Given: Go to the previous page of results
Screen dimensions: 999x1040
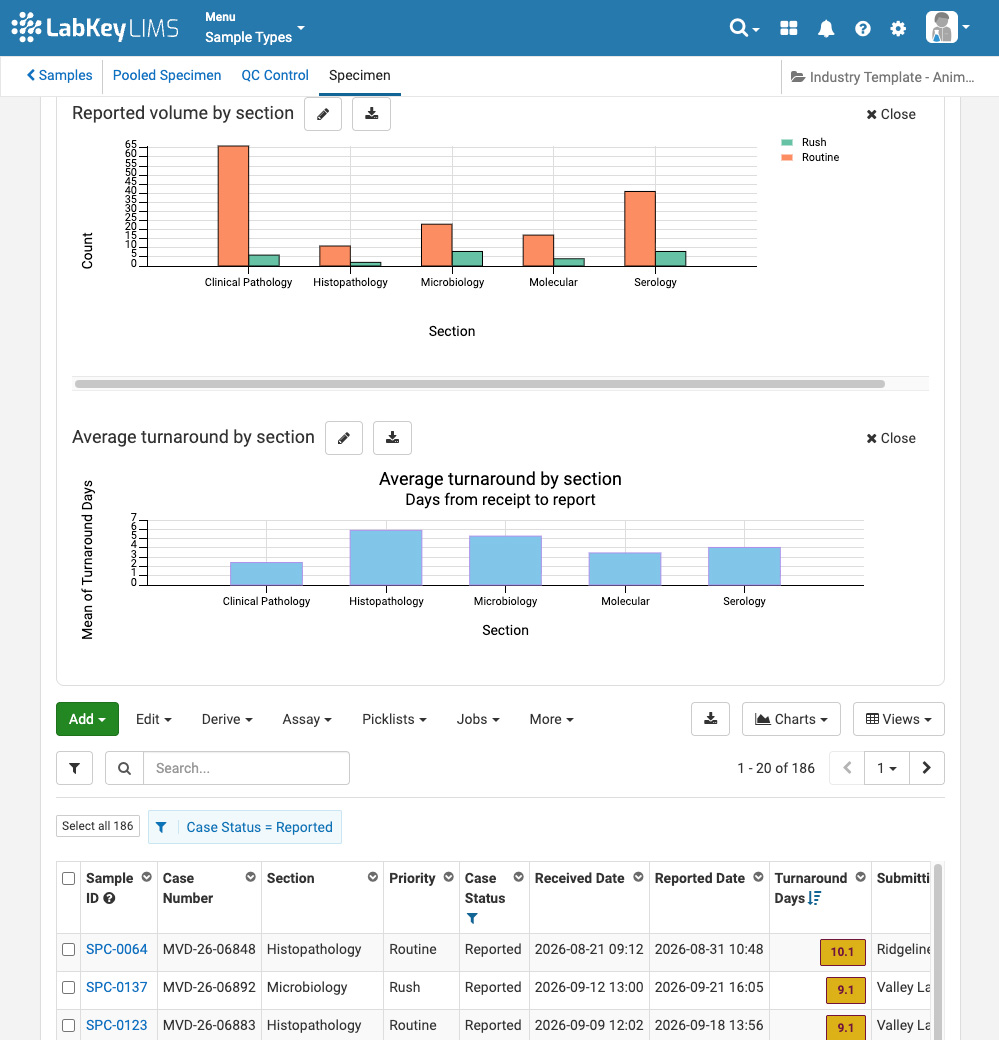Looking at the screenshot, I should [847, 768].
